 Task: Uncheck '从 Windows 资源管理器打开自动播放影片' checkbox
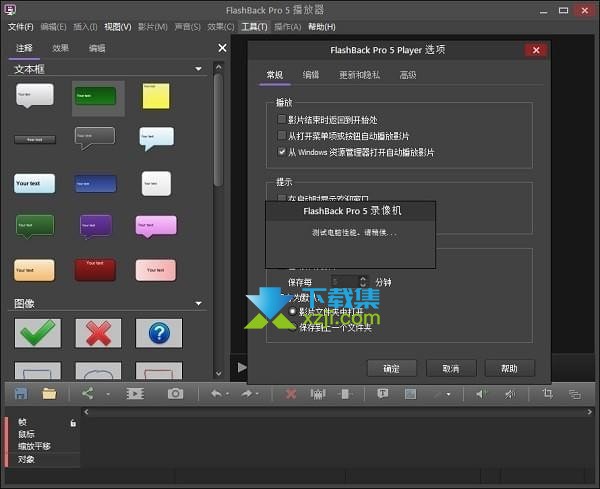click(x=282, y=152)
